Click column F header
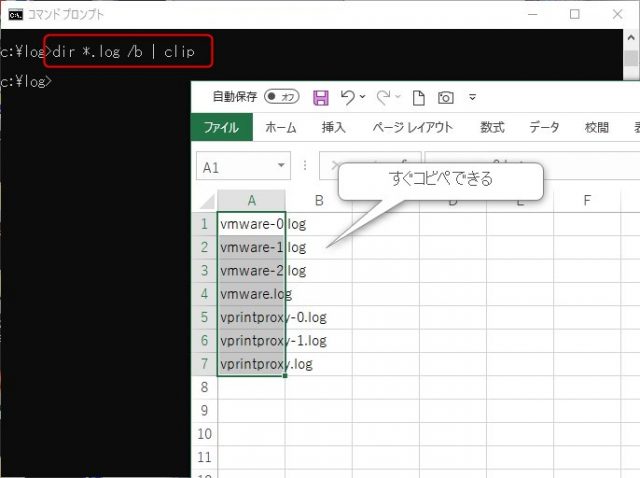The width and height of the screenshot is (640, 478). tap(586, 200)
